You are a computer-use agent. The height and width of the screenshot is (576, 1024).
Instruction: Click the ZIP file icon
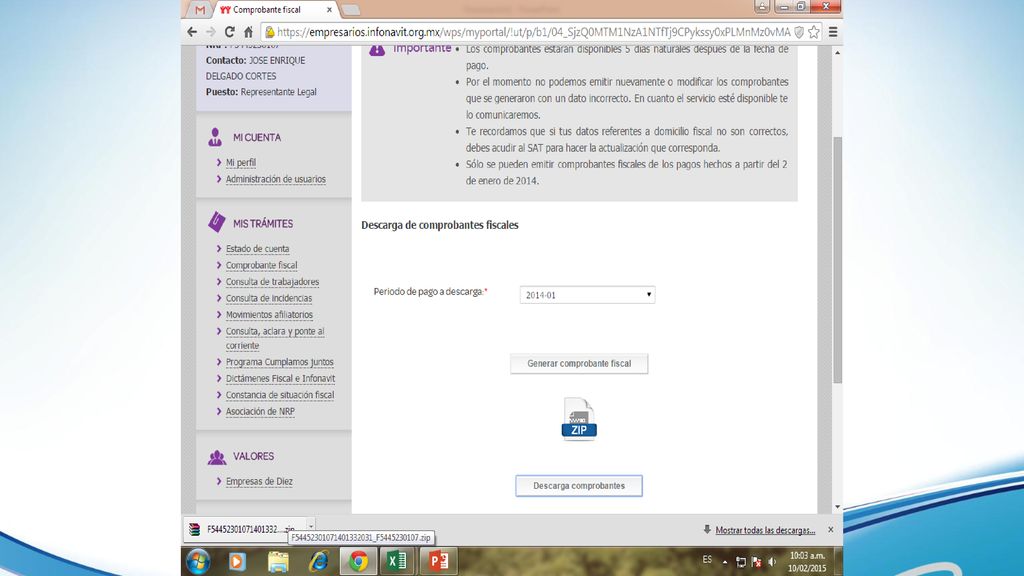[579, 419]
